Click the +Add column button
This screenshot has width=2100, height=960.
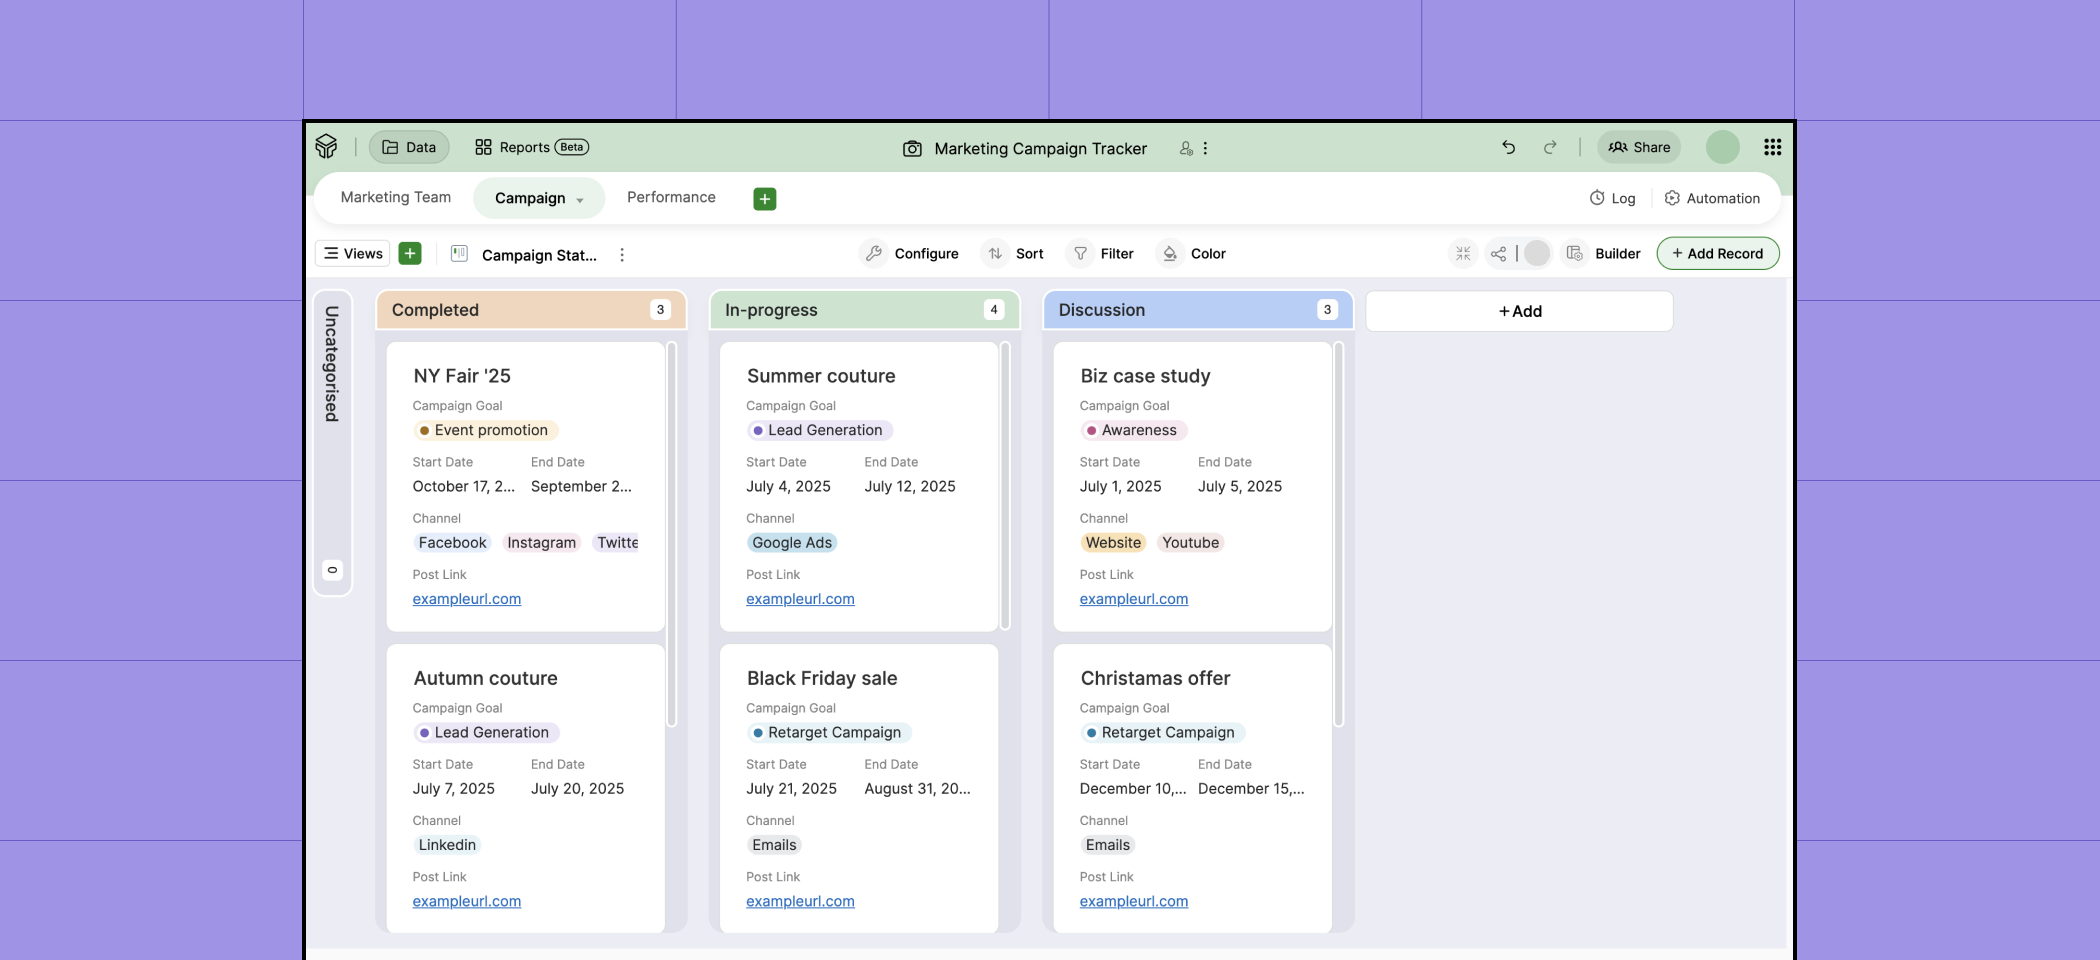tap(1519, 311)
